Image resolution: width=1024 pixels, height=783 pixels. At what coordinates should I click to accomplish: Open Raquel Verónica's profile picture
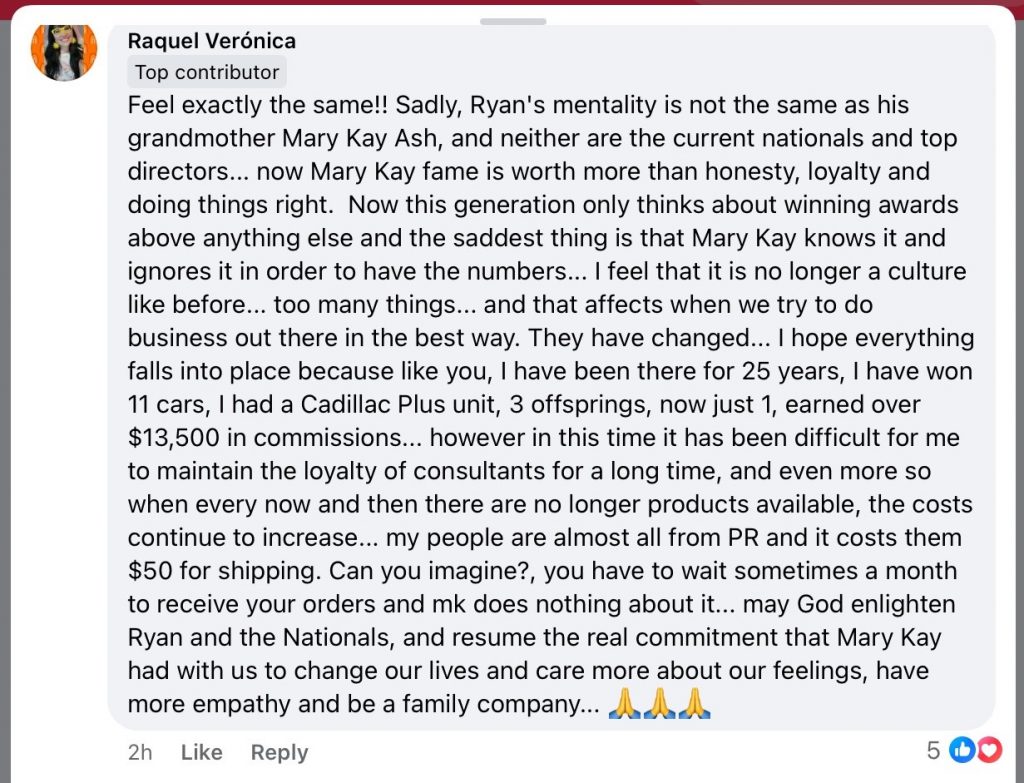(x=64, y=51)
